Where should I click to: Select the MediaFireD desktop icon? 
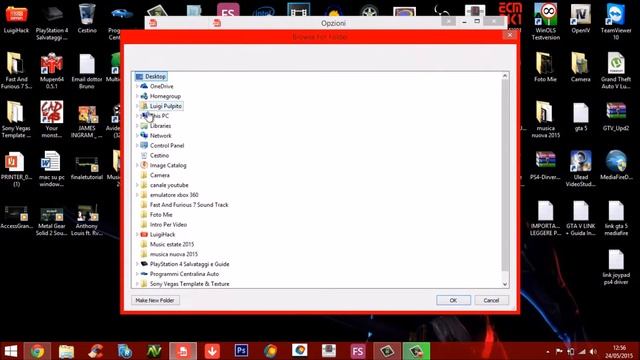click(x=616, y=165)
